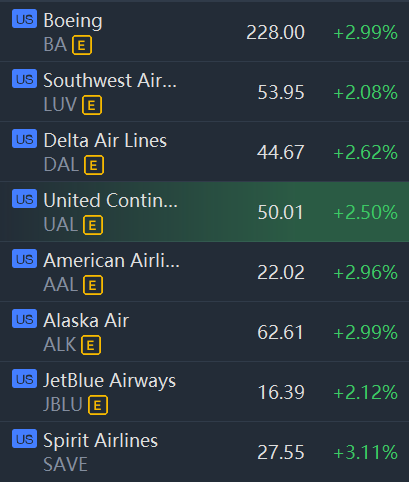Click the E earnings badge beside DAL
The width and height of the screenshot is (409, 482).
coord(94,165)
